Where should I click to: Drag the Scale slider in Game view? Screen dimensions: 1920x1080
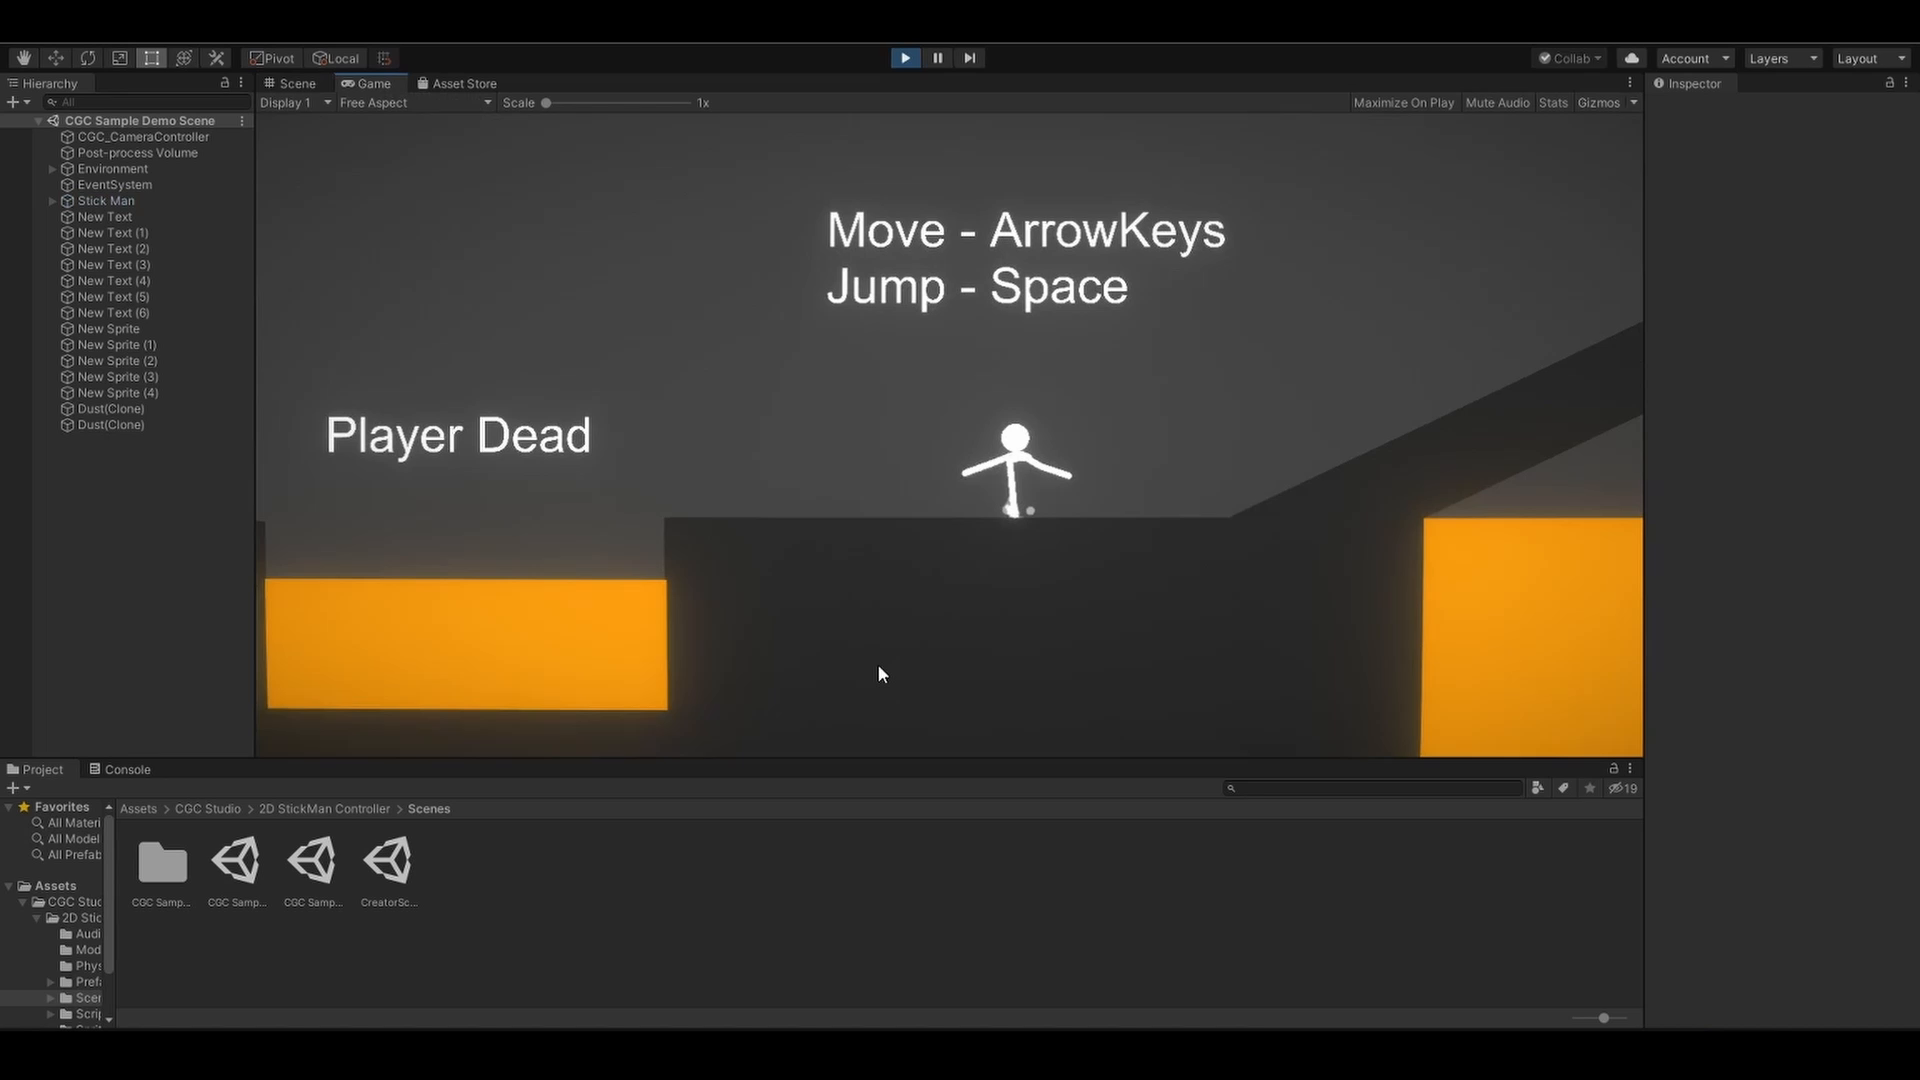tap(547, 103)
